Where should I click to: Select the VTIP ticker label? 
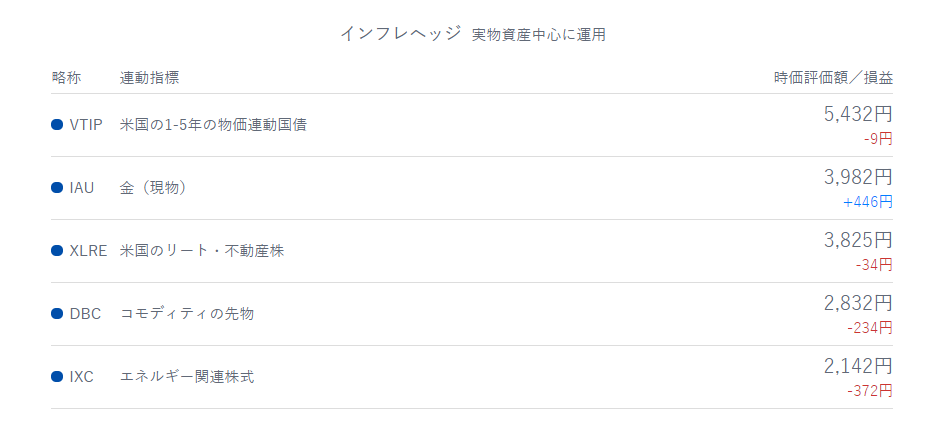tap(86, 125)
